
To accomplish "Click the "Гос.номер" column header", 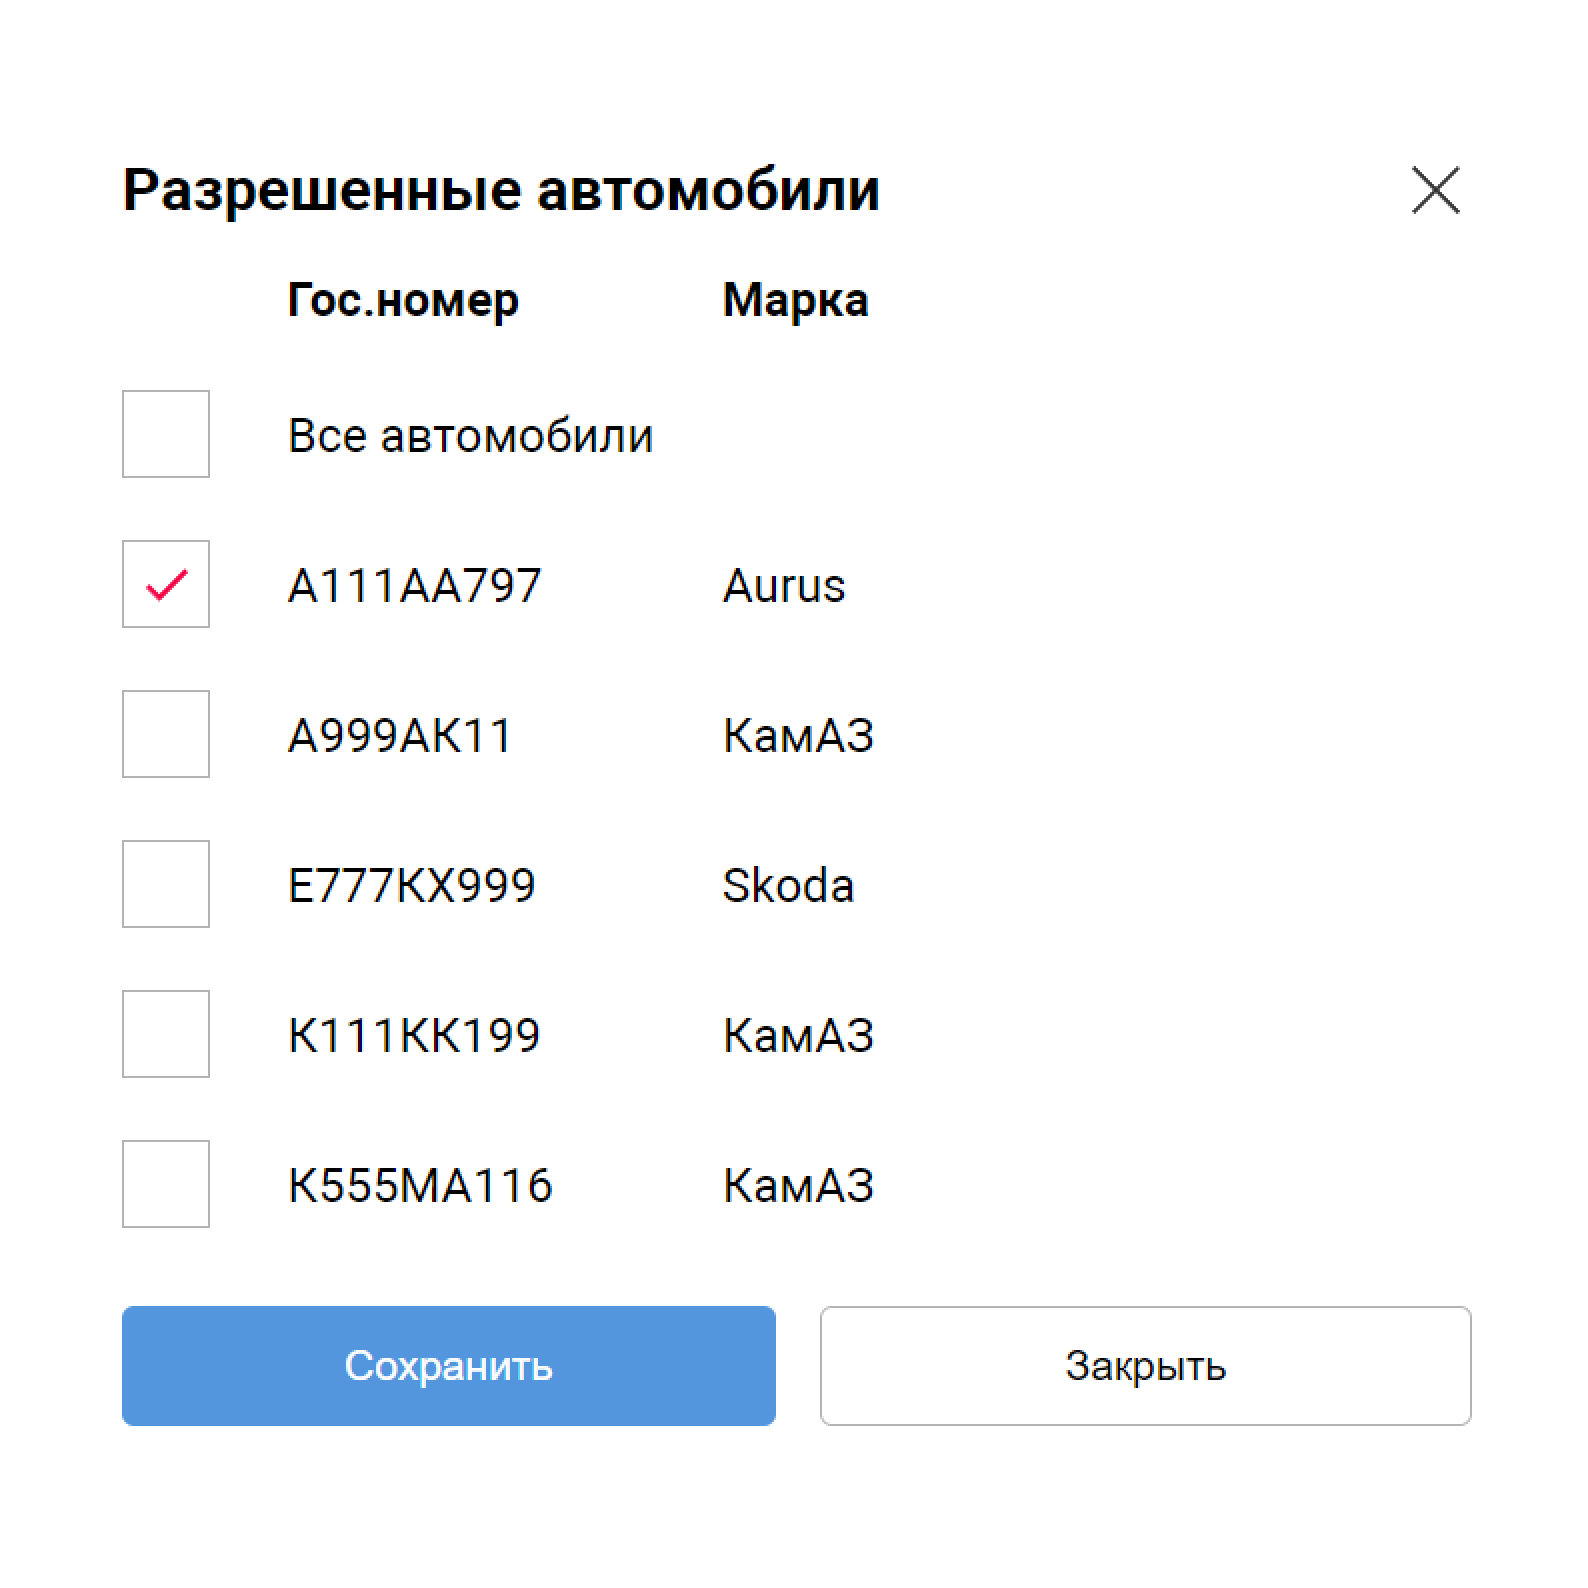I will point(403,300).
